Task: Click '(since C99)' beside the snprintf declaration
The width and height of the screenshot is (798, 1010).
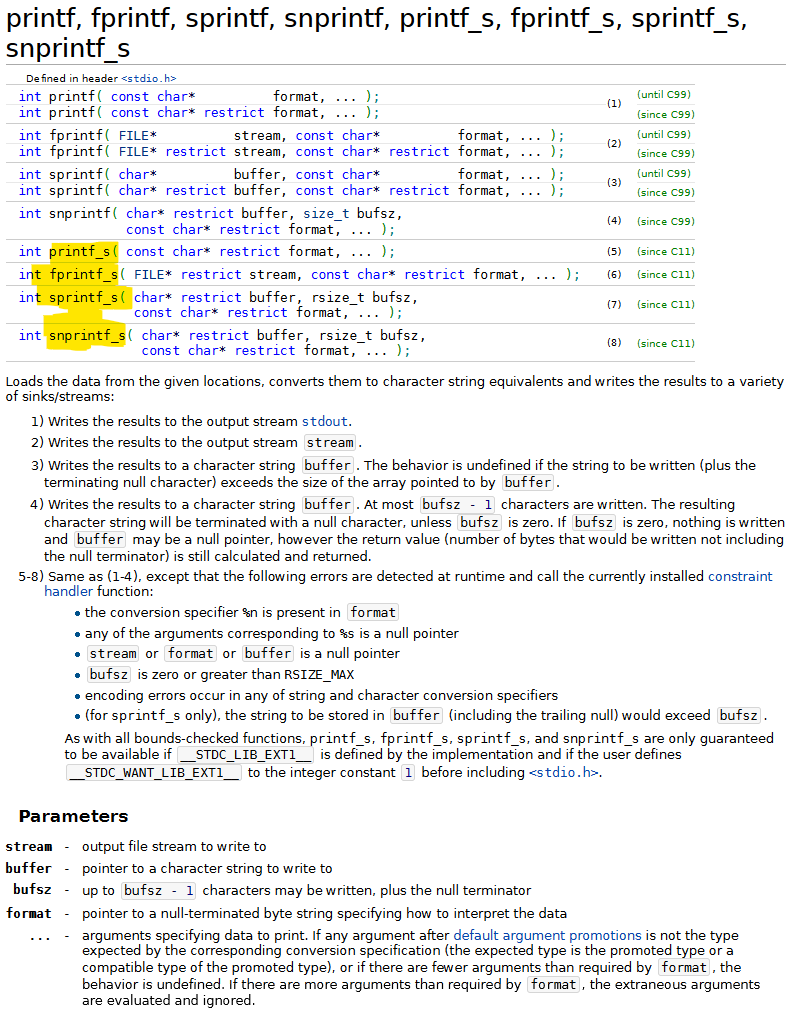Action: click(x=665, y=221)
